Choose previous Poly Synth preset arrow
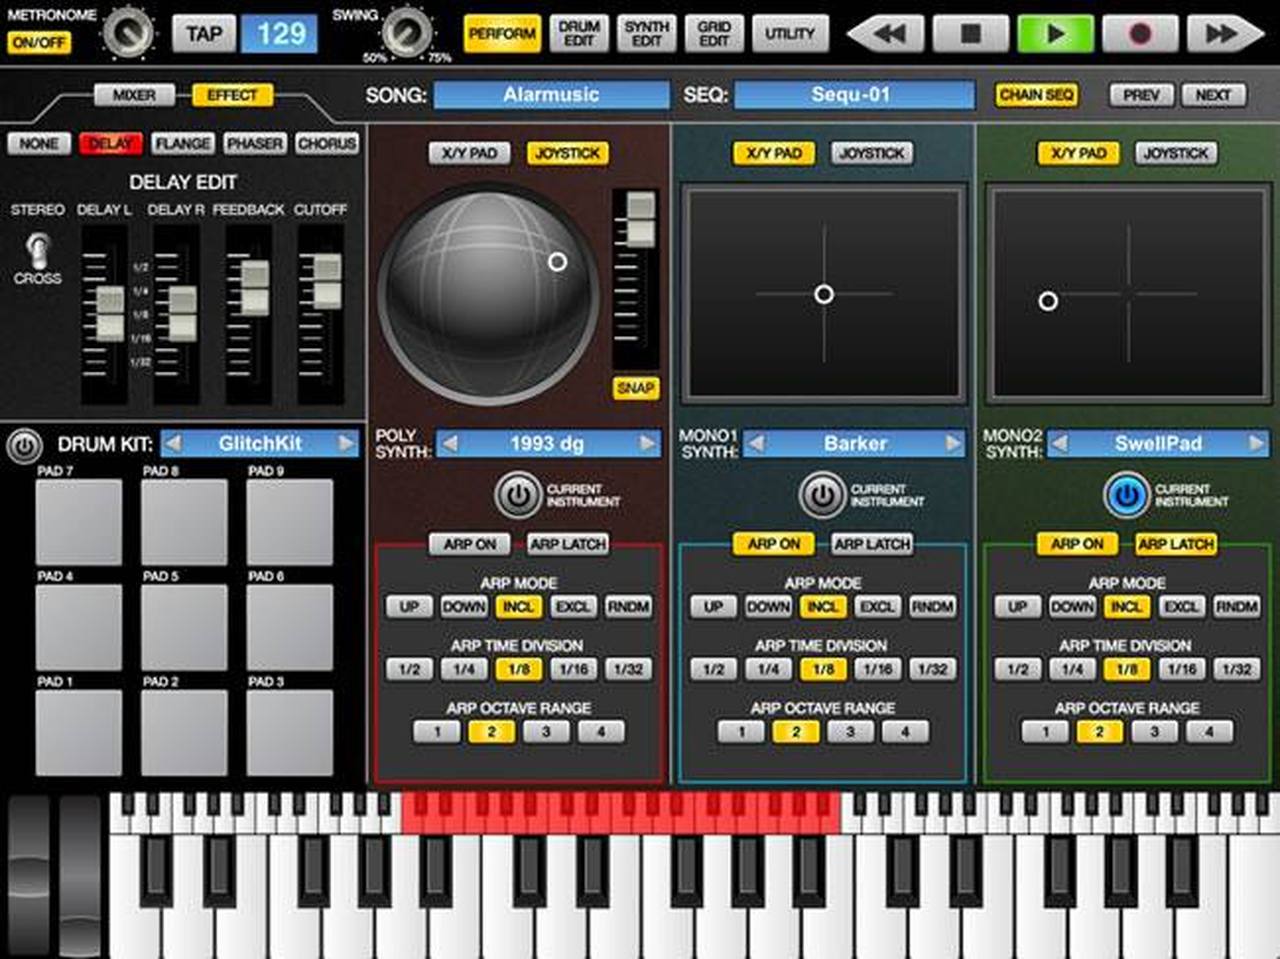 450,443
